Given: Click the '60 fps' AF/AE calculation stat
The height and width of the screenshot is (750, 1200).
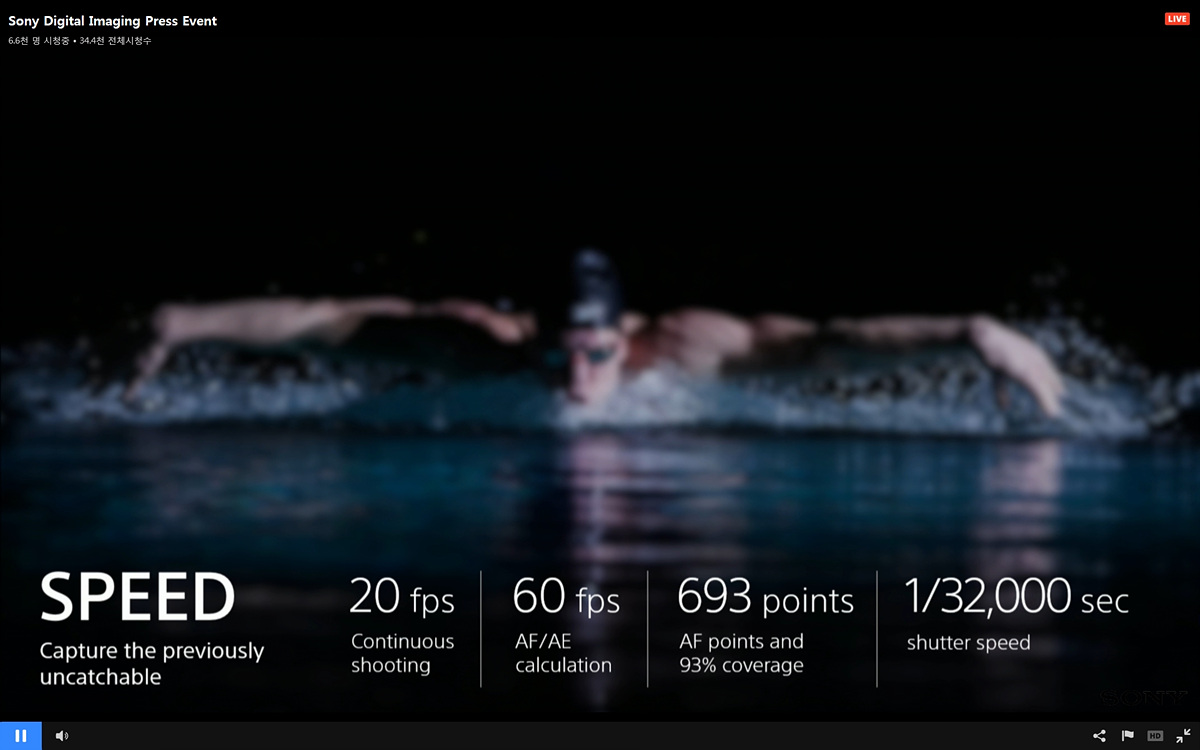Looking at the screenshot, I should tap(566, 597).
